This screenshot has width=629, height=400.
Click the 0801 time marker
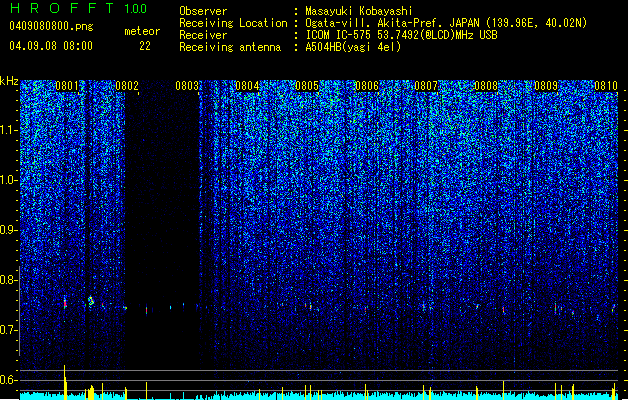click(67, 86)
